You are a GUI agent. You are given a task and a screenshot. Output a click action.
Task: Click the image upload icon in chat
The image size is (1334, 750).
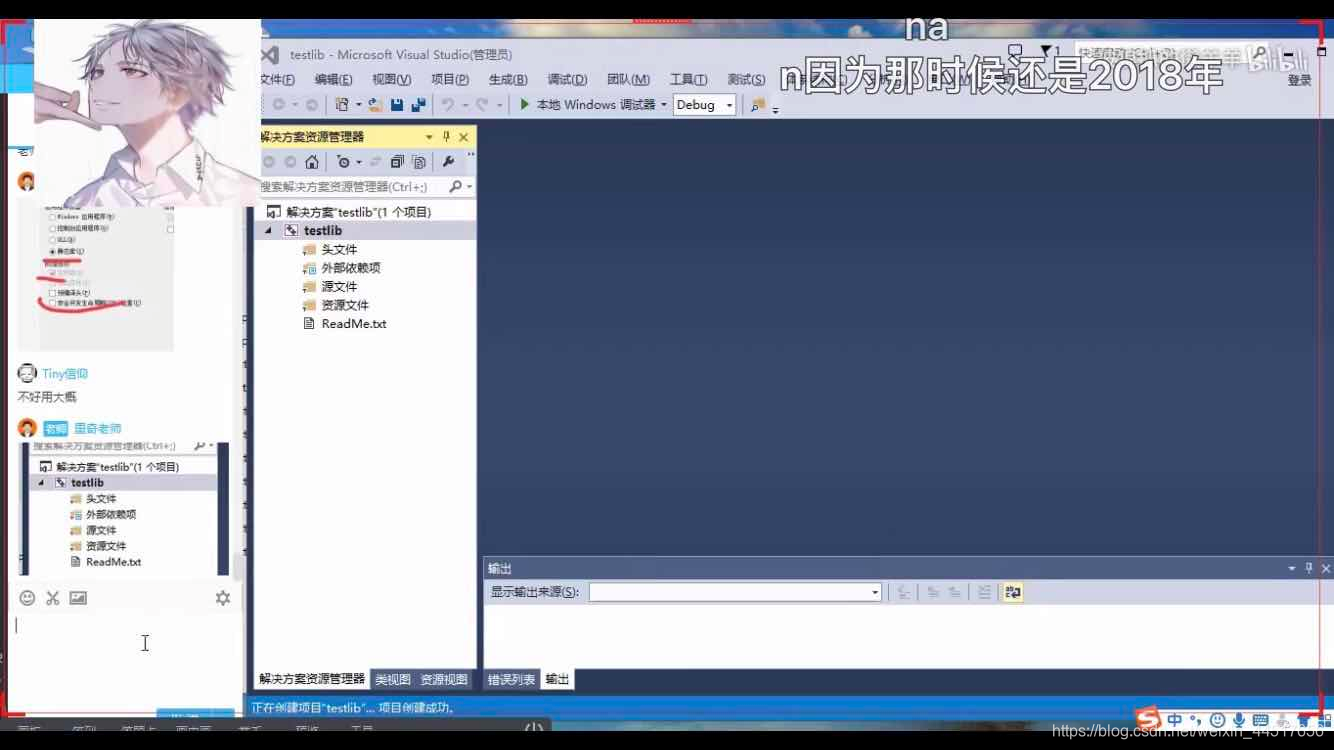pyautogui.click(x=78, y=597)
